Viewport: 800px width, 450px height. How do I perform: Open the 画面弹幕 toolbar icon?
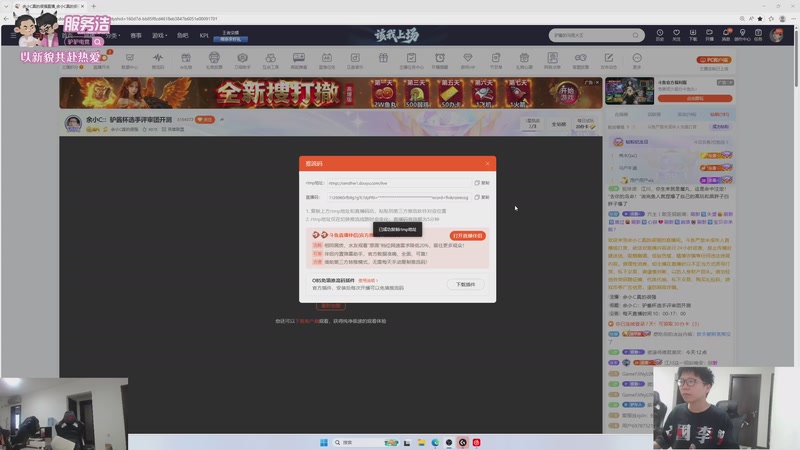click(x=298, y=61)
